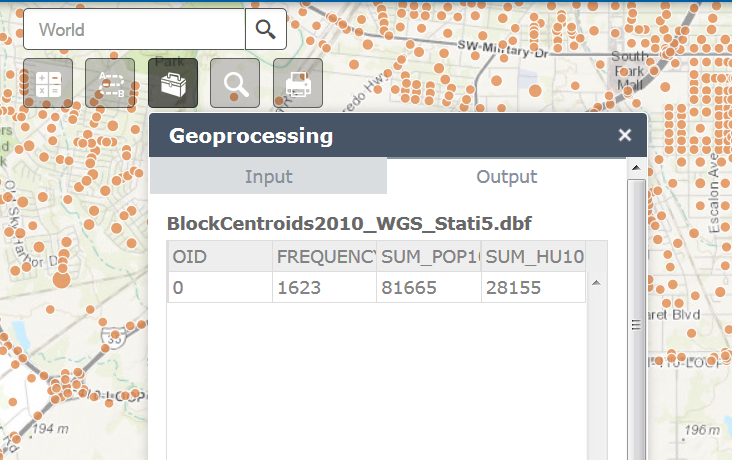Select the population sum 81665
The width and height of the screenshot is (732, 460).
pos(429,287)
